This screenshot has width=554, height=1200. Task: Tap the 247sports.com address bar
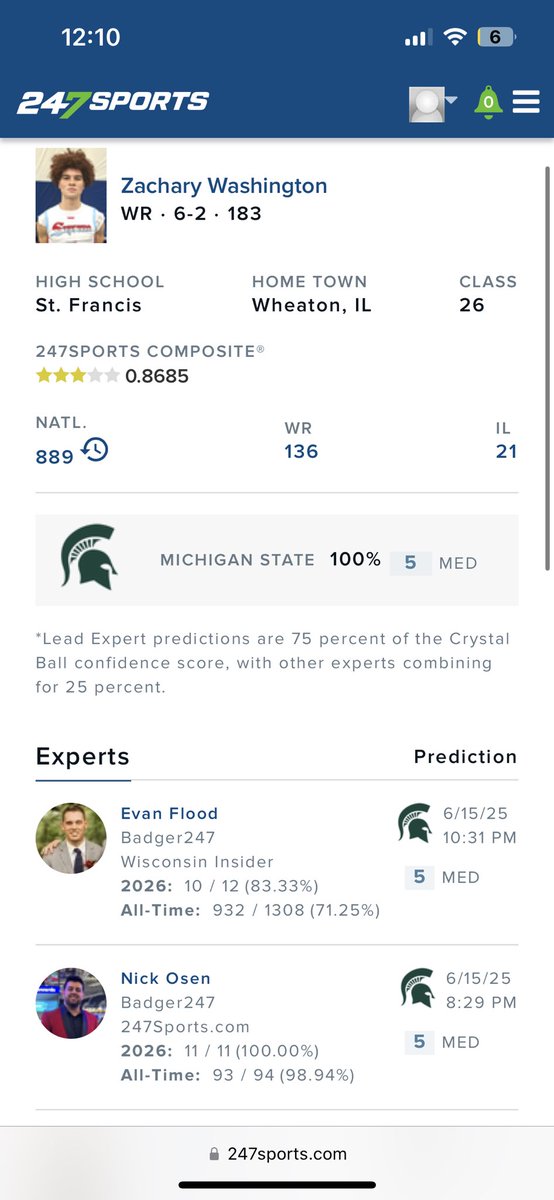[277, 1153]
